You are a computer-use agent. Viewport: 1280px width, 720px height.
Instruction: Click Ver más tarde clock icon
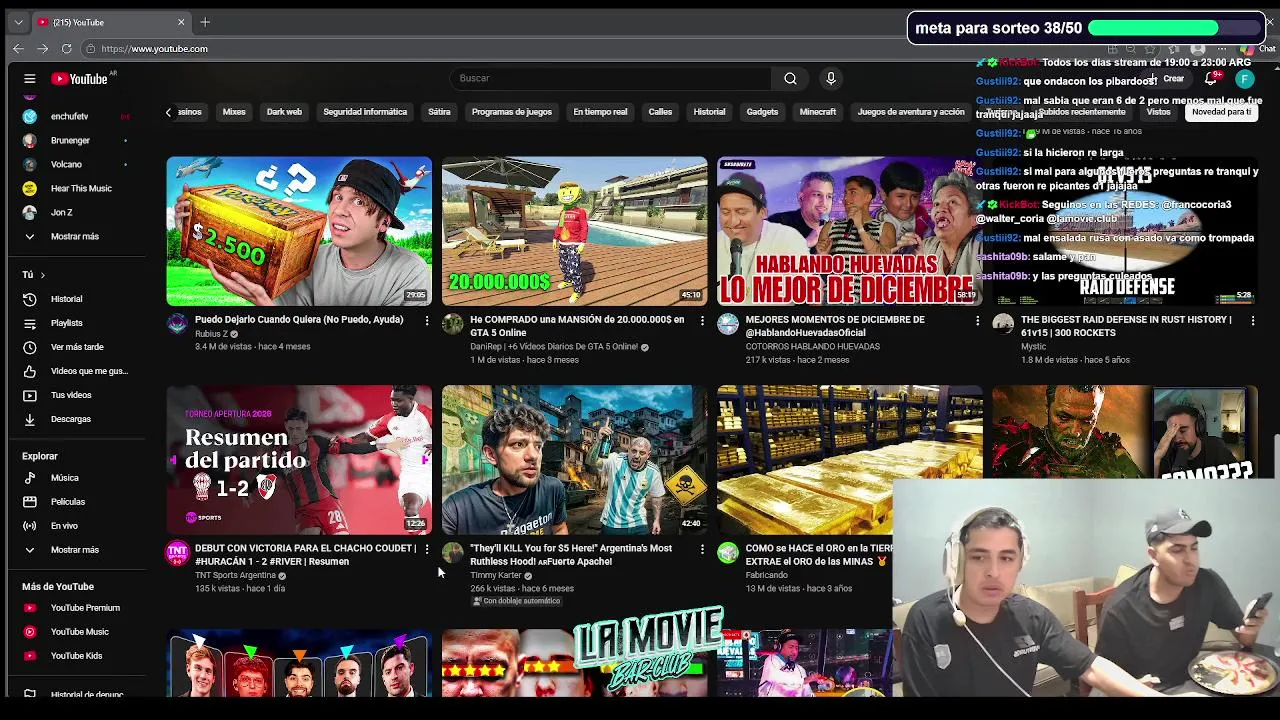click(30, 347)
